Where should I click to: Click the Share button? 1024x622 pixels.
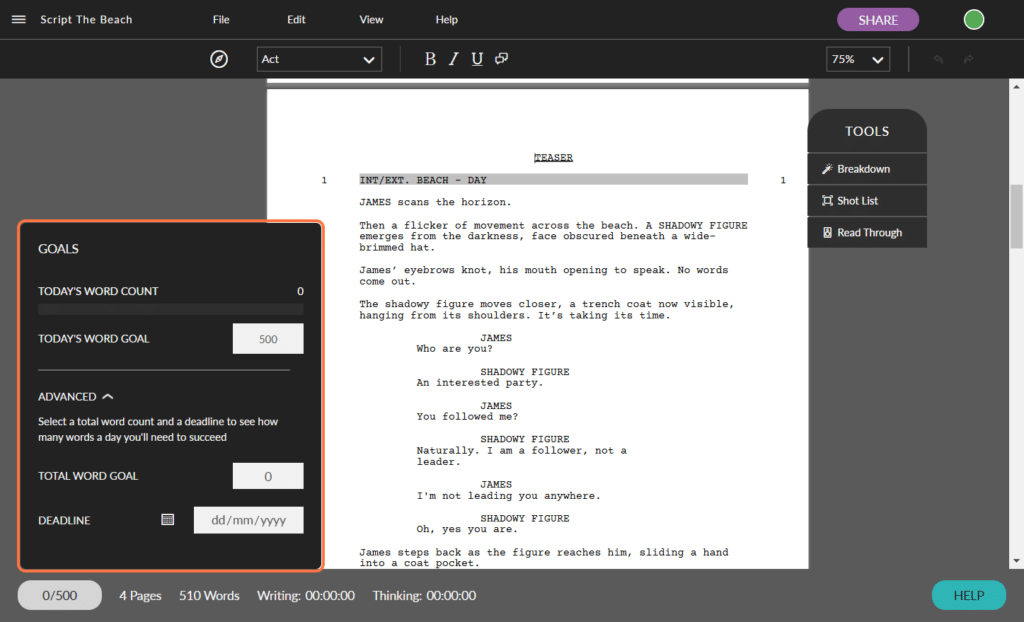click(x=878, y=20)
